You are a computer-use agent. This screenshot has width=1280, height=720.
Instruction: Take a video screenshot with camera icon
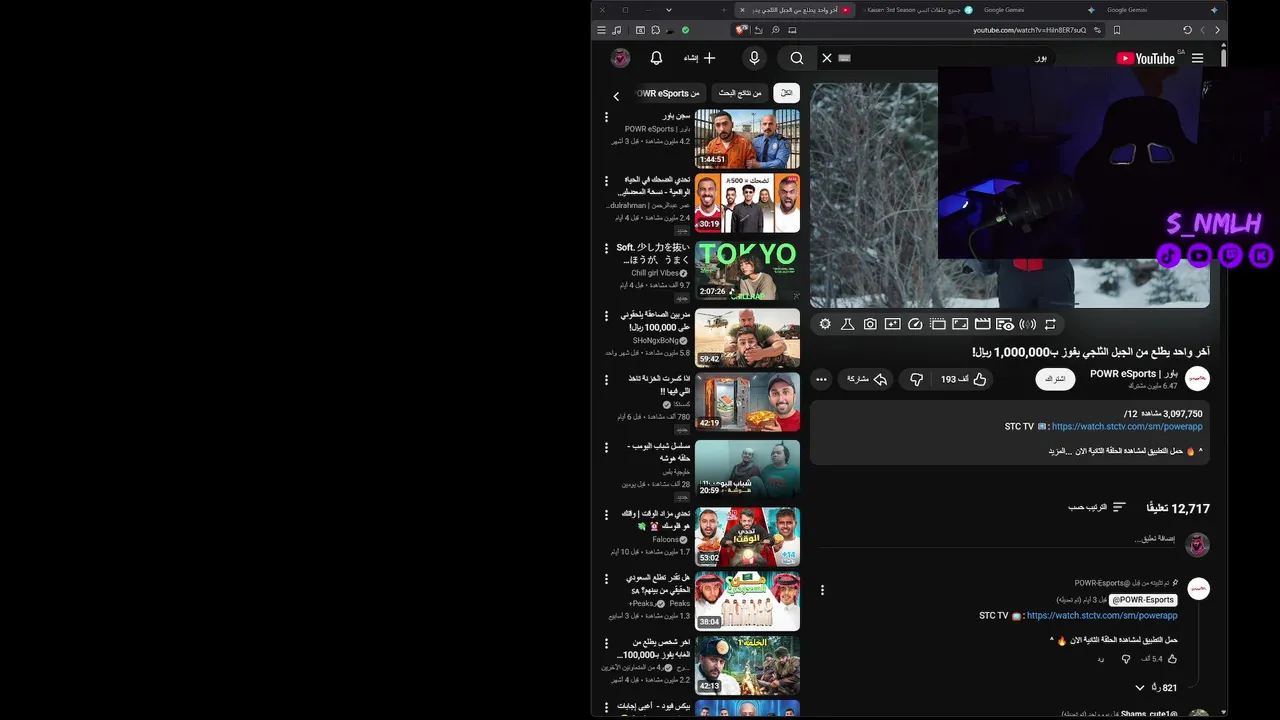870,324
